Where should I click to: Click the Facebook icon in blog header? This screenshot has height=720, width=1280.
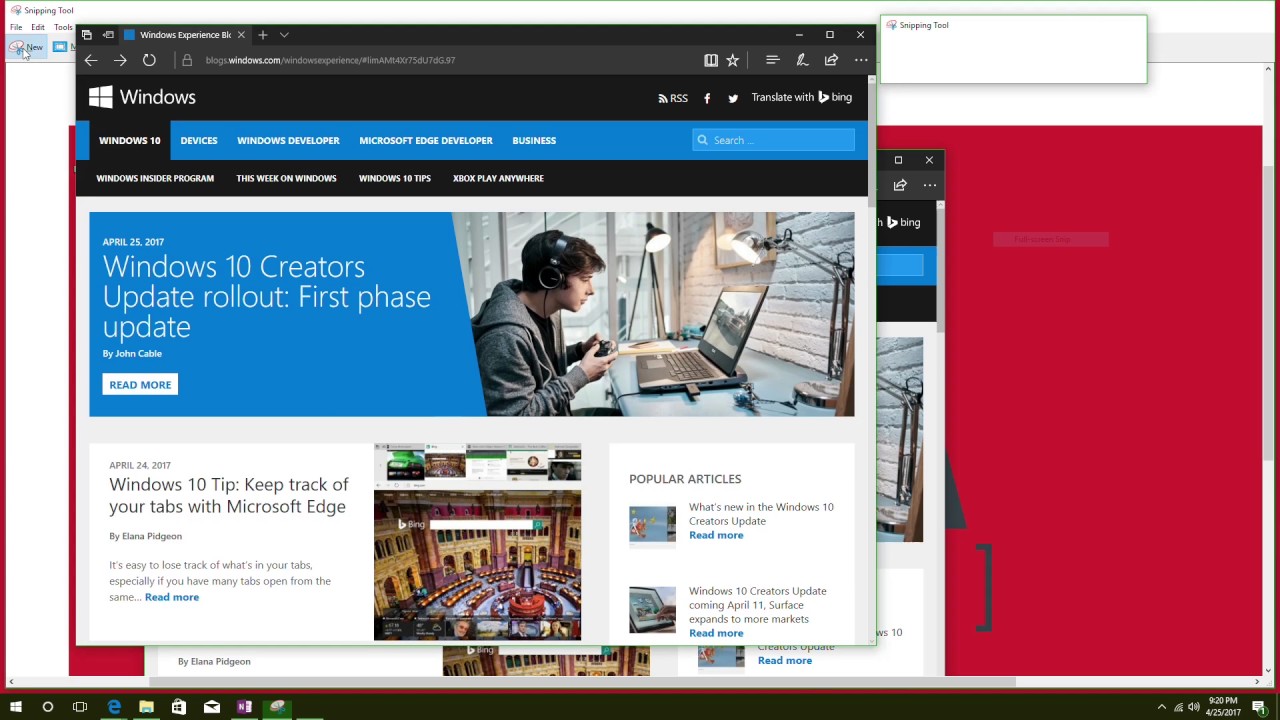click(x=707, y=98)
